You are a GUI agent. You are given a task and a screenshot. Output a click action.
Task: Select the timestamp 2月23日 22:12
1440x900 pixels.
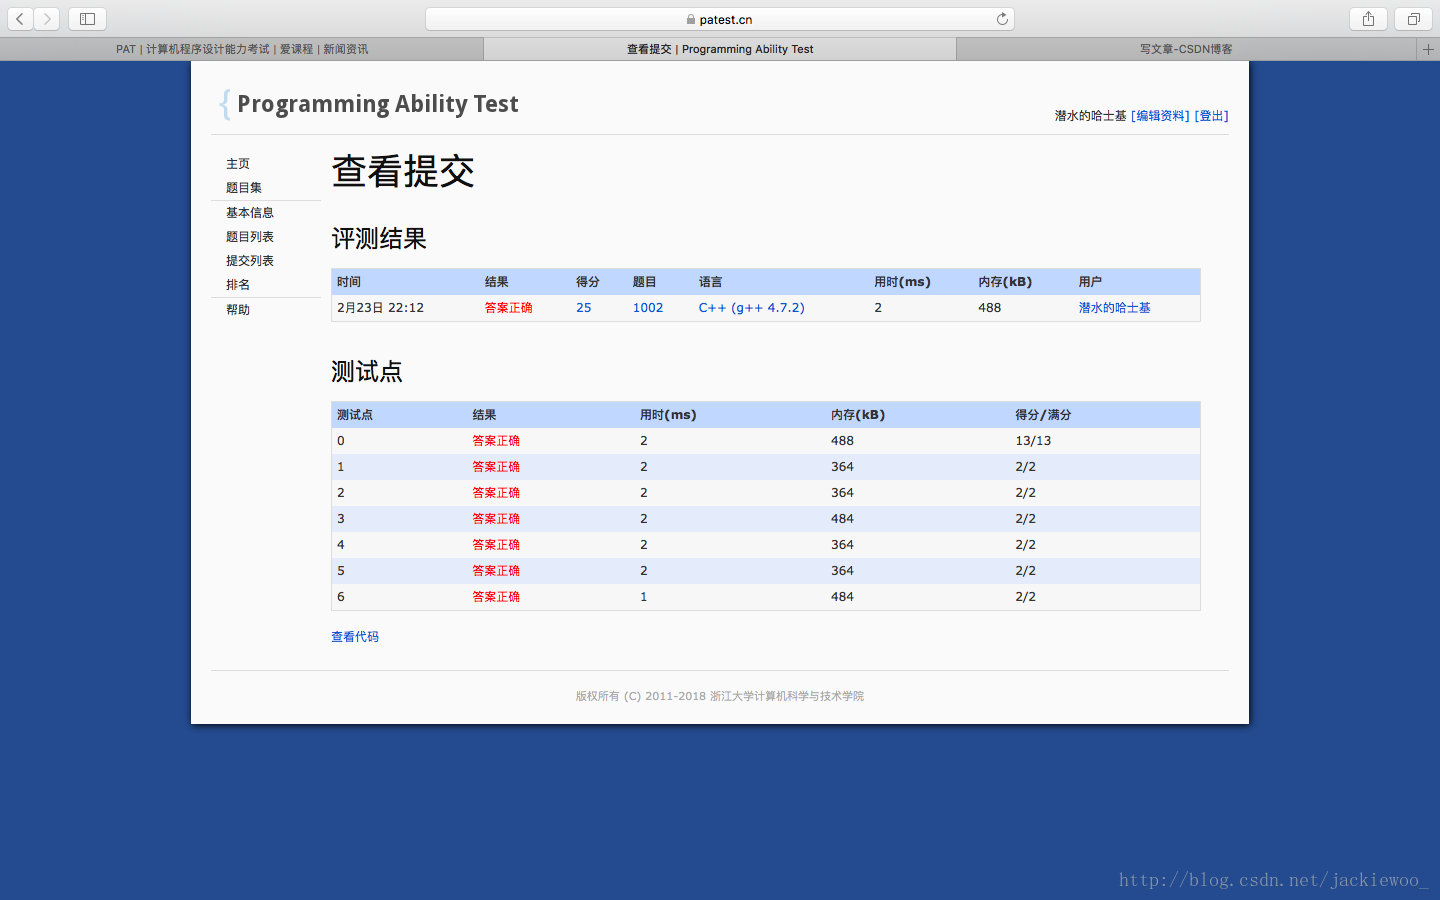click(381, 308)
